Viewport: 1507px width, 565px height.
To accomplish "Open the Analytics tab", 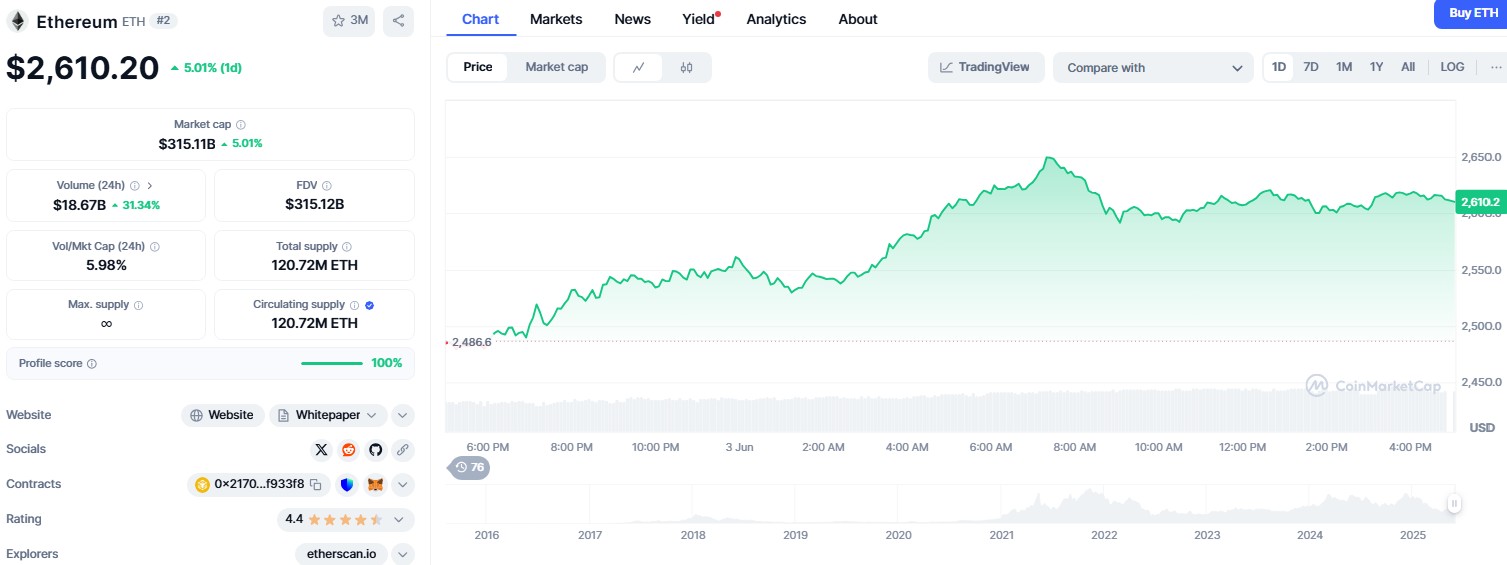I will [x=776, y=19].
